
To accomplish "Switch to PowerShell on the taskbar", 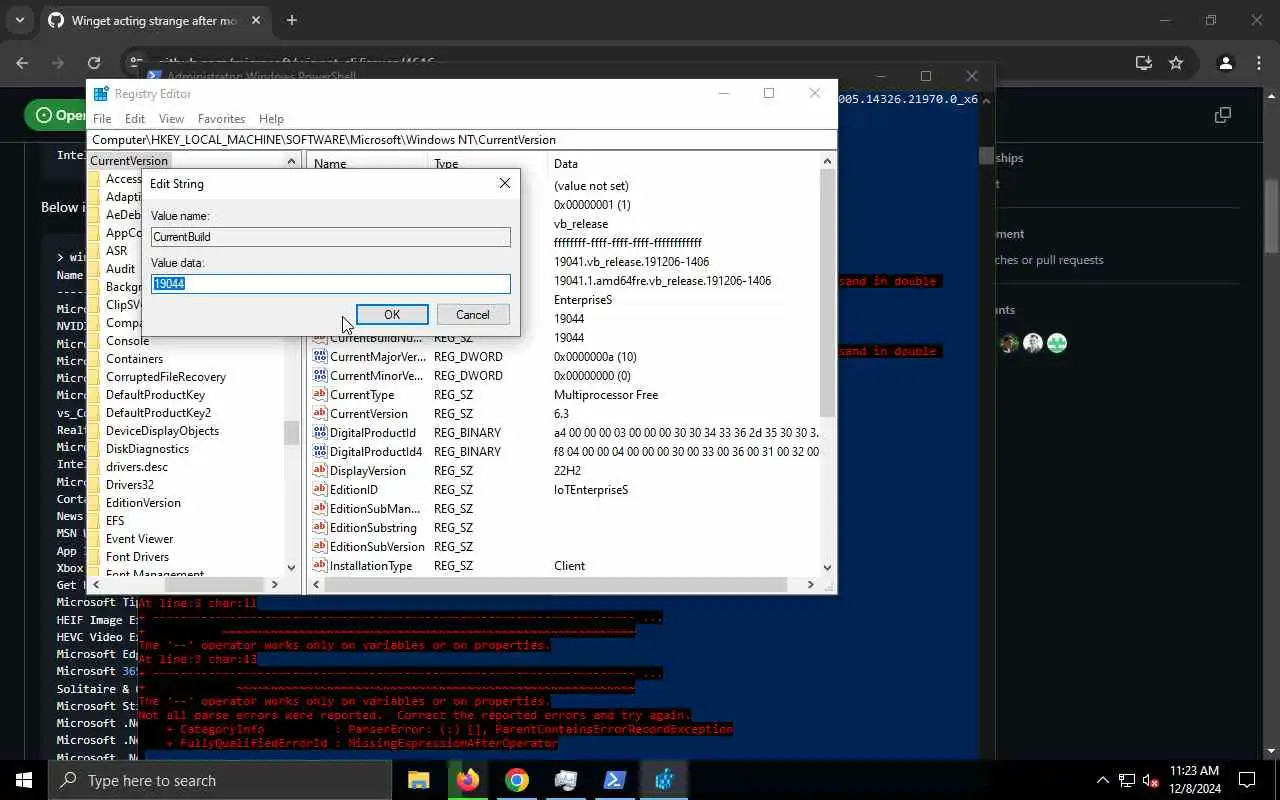I will click(x=615, y=780).
